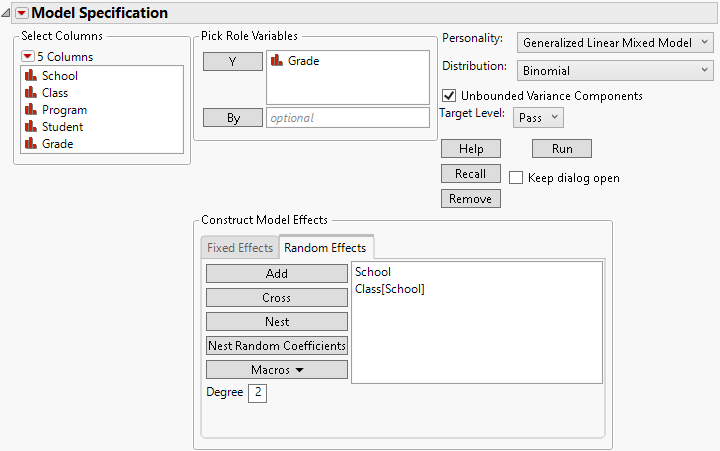Screen dimensions: 720x451
Task: Click the Class column nominal icon
Action: coord(31,93)
